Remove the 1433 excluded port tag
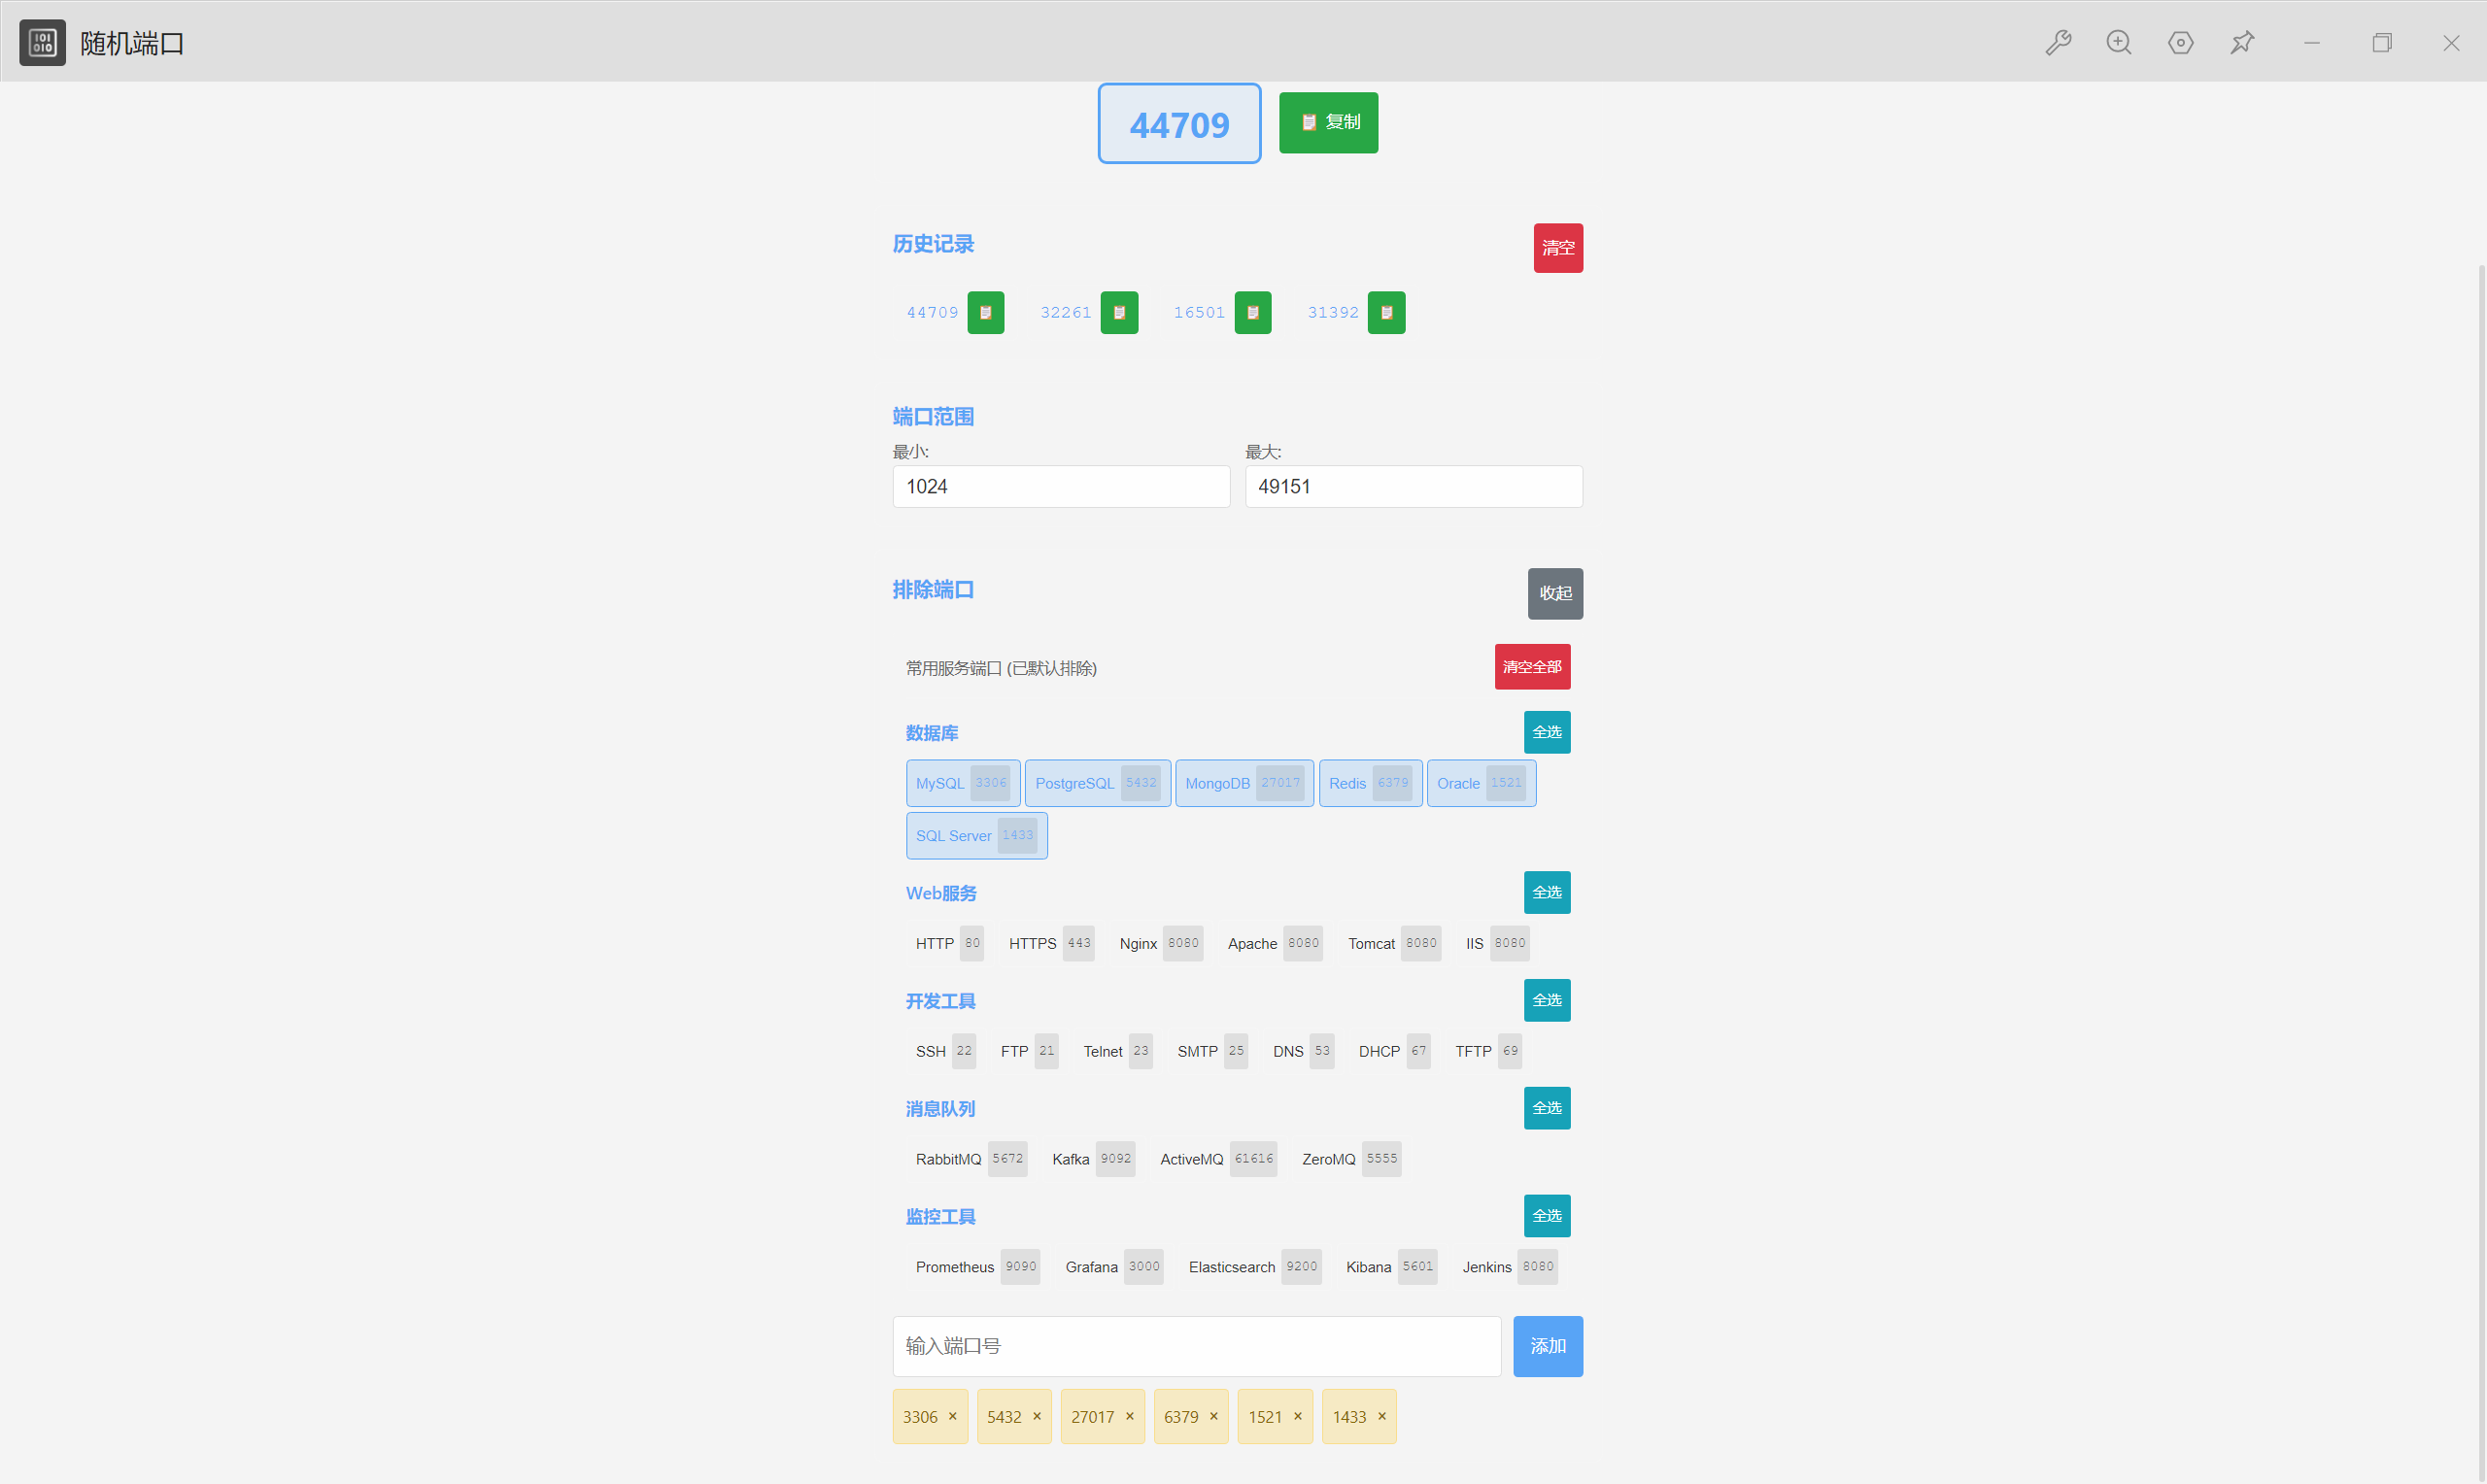2487x1484 pixels. point(1381,1417)
